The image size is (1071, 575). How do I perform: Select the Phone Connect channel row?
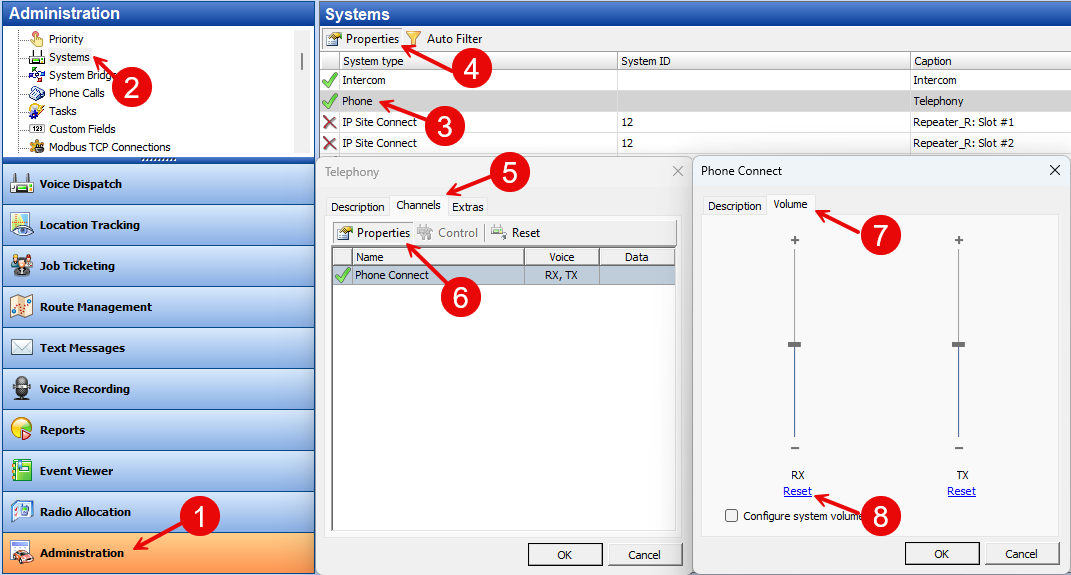[x=503, y=275]
